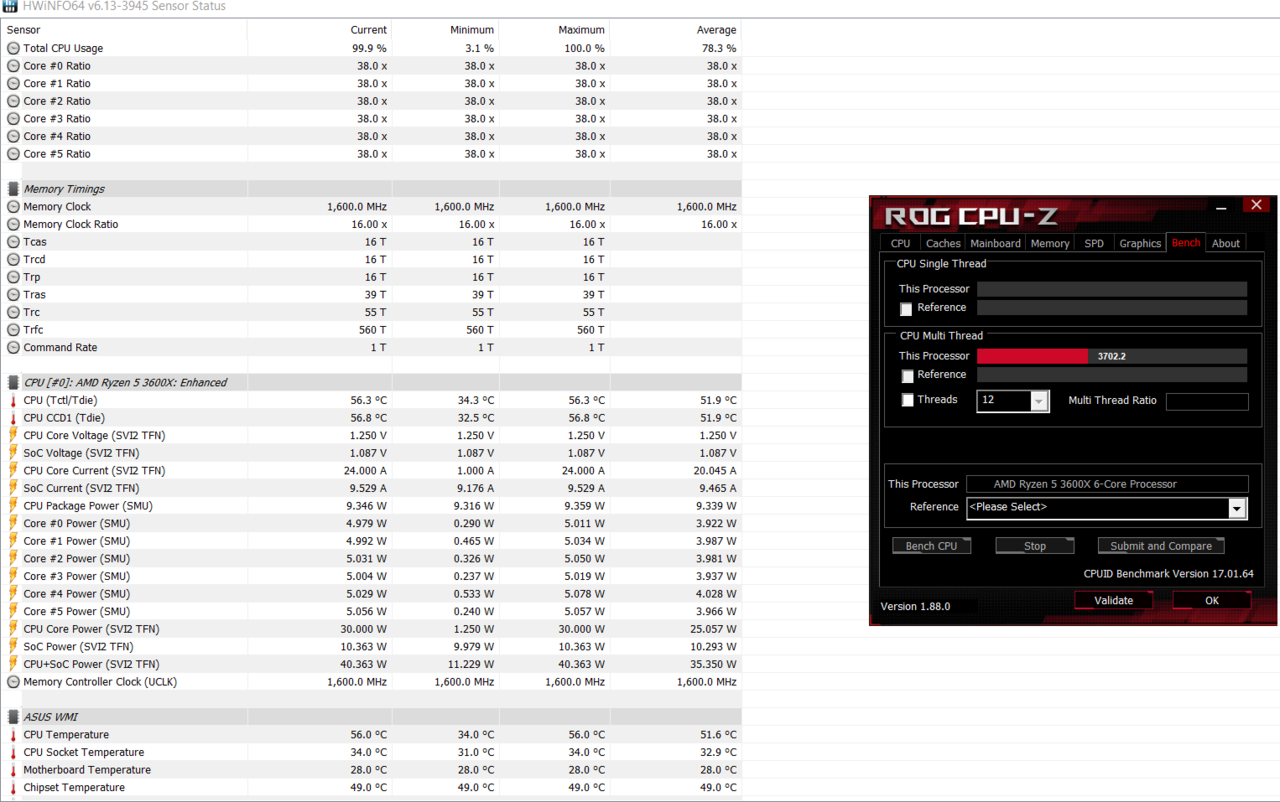Screen dimensions: 1280x802
Task: Click the CPU CCD1 (Tdie) thermometer icon
Action: [x=13, y=418]
